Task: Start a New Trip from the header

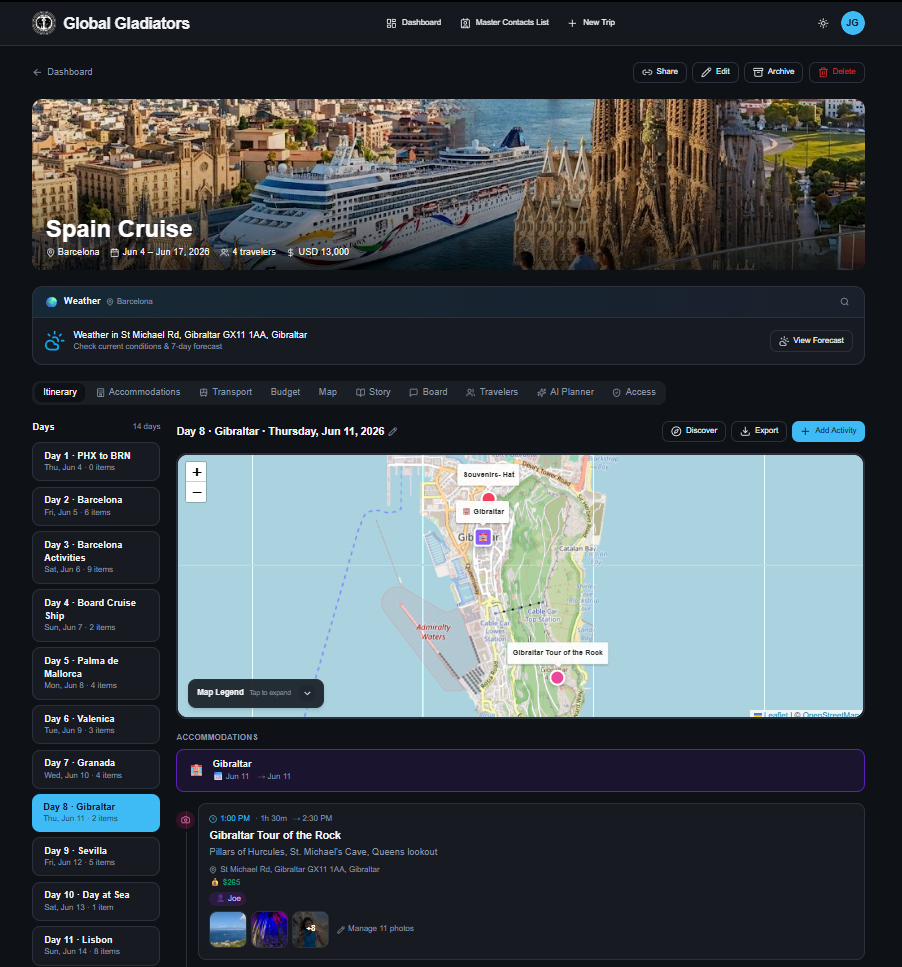Action: [591, 23]
